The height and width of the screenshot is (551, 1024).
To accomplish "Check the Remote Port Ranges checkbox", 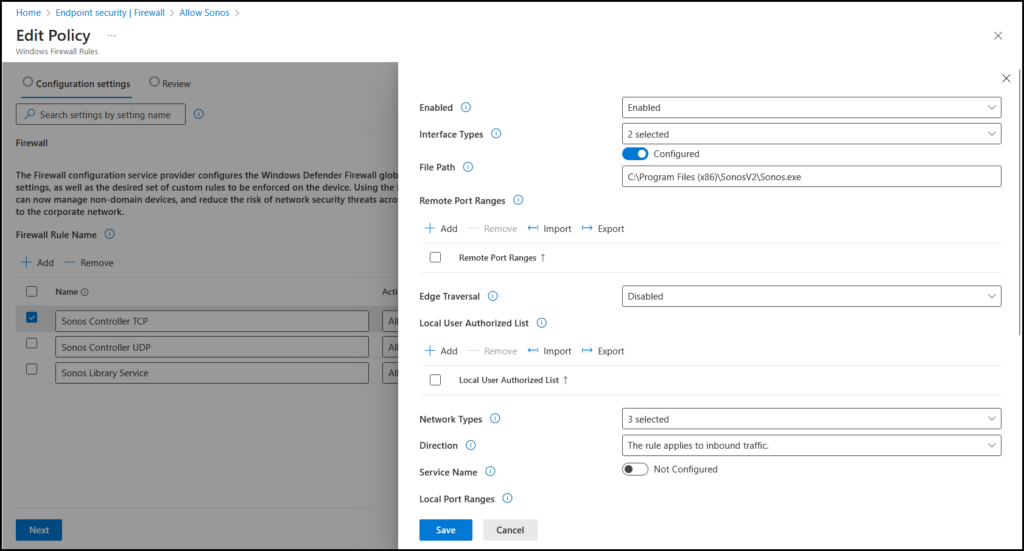I will pyautogui.click(x=435, y=257).
